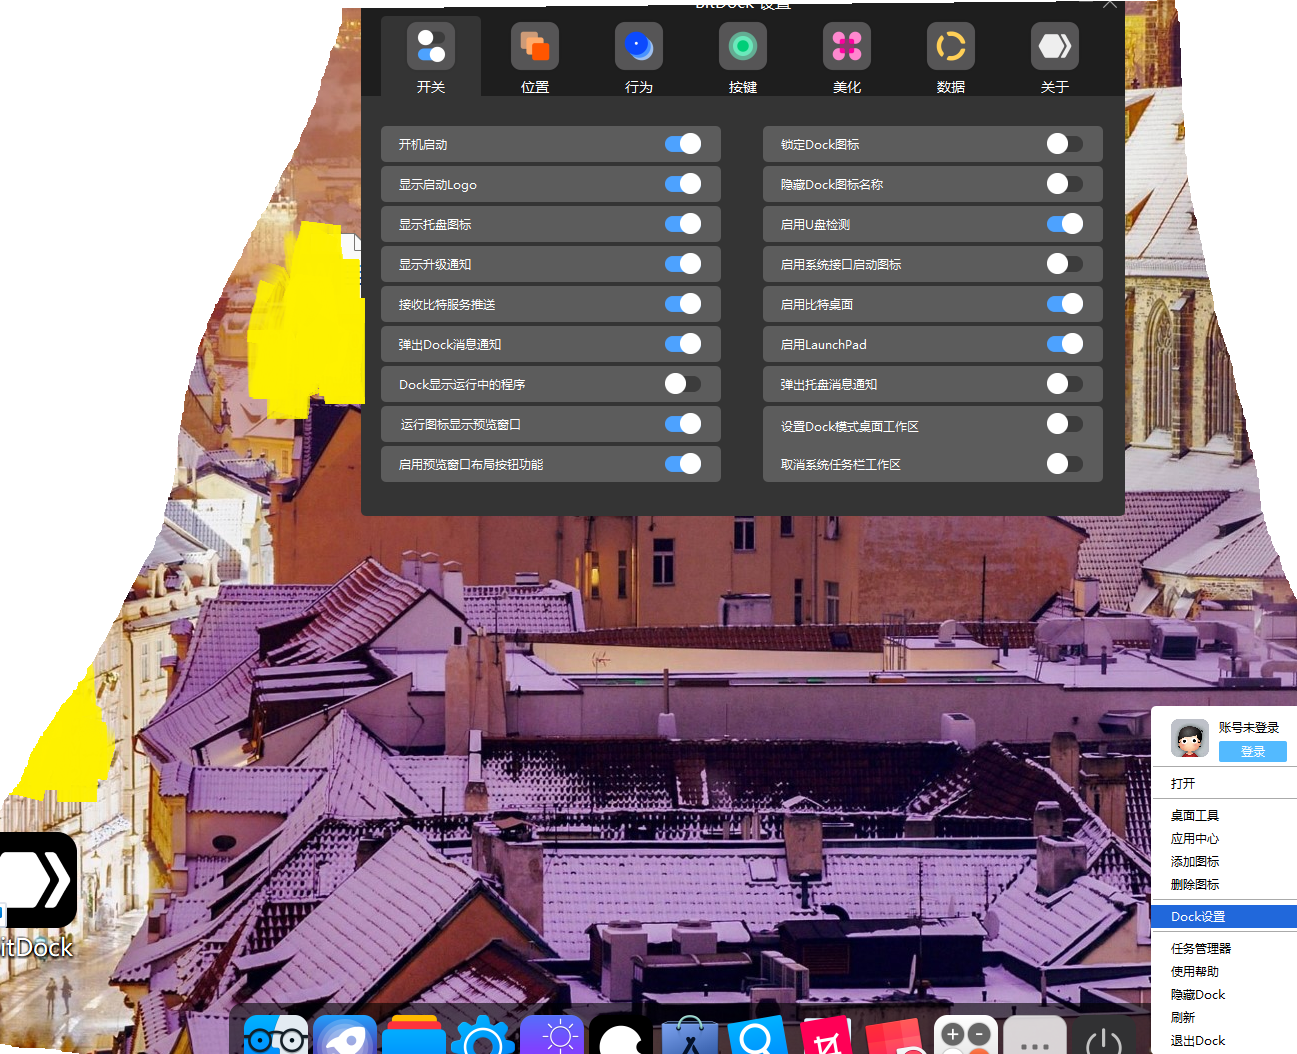Screen dimensions: 1297x1054
Task: Disable 启用U盘检测 switch
Action: [x=1065, y=224]
